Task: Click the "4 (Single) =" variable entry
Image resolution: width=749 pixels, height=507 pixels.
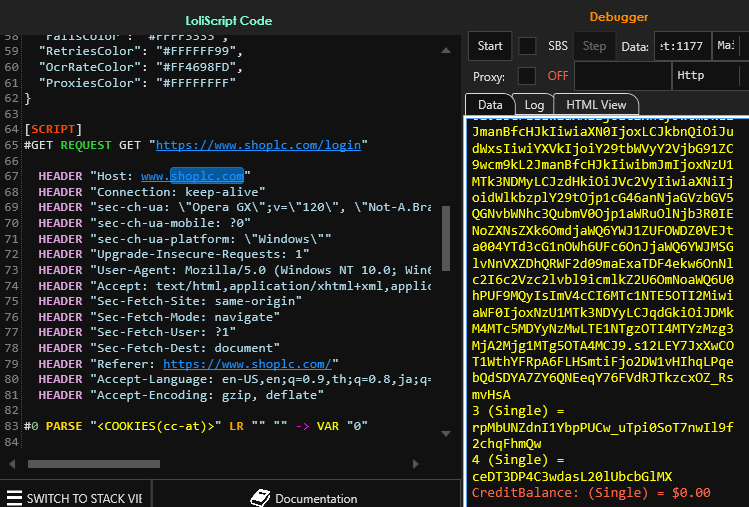Action: [x=518, y=460]
